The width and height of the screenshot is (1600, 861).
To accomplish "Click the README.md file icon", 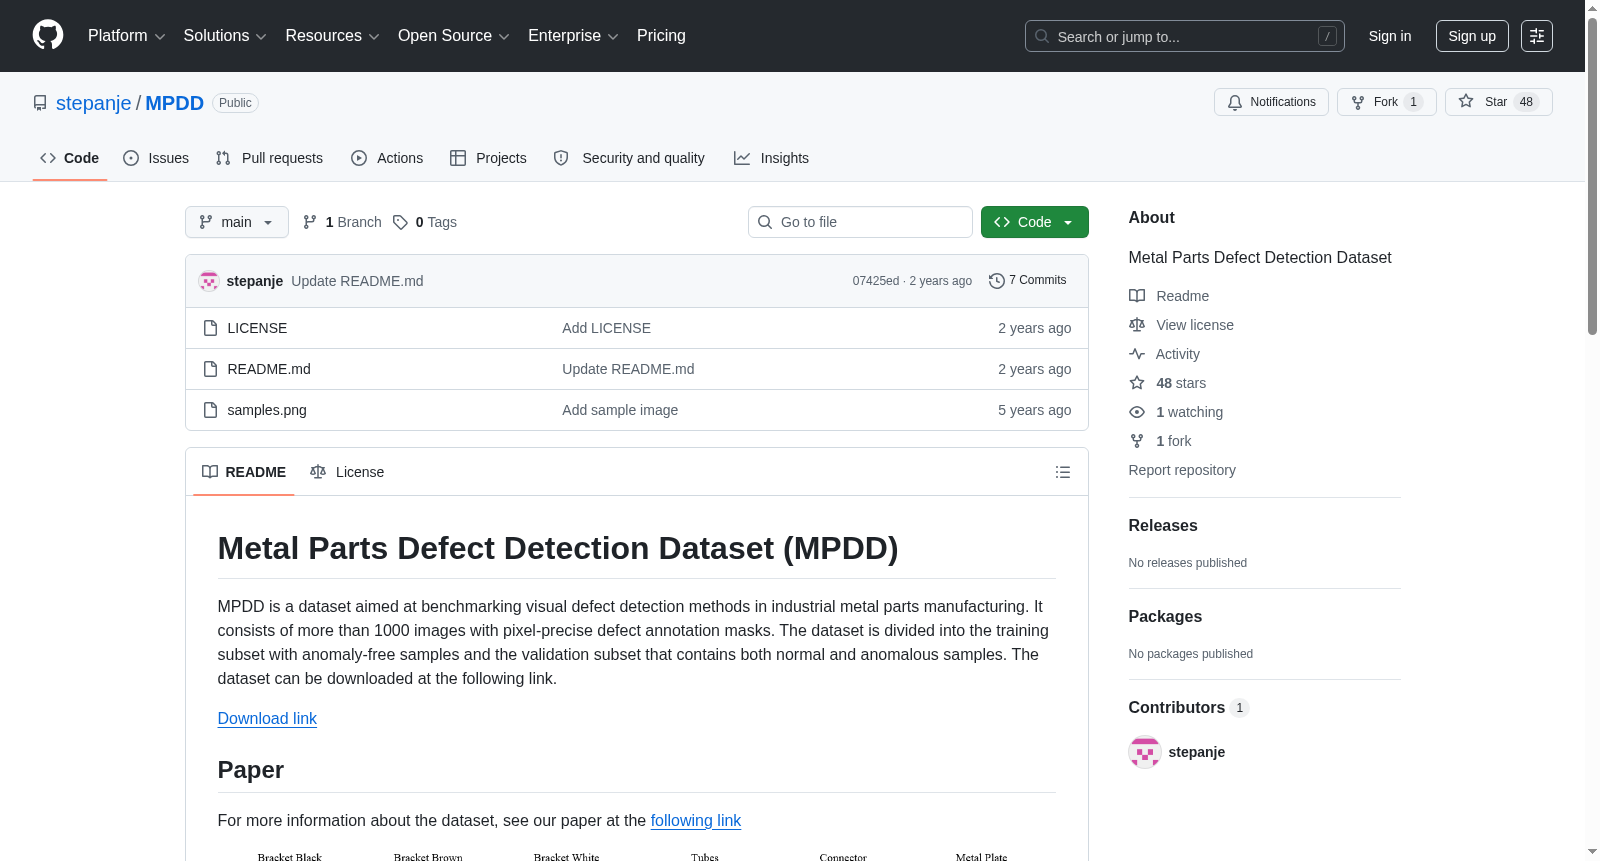I will (210, 369).
